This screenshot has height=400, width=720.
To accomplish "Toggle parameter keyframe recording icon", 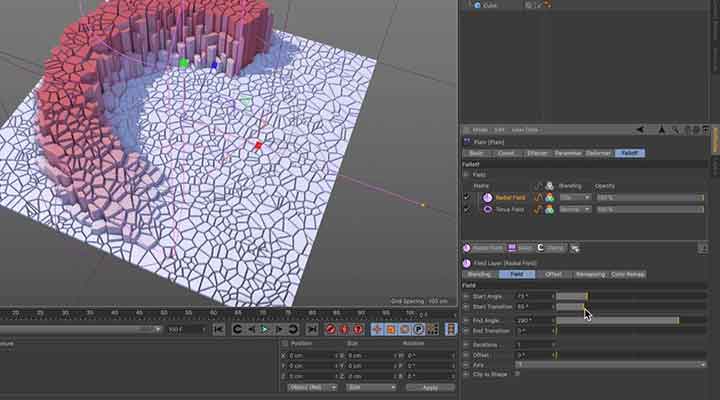I will (x=418, y=329).
